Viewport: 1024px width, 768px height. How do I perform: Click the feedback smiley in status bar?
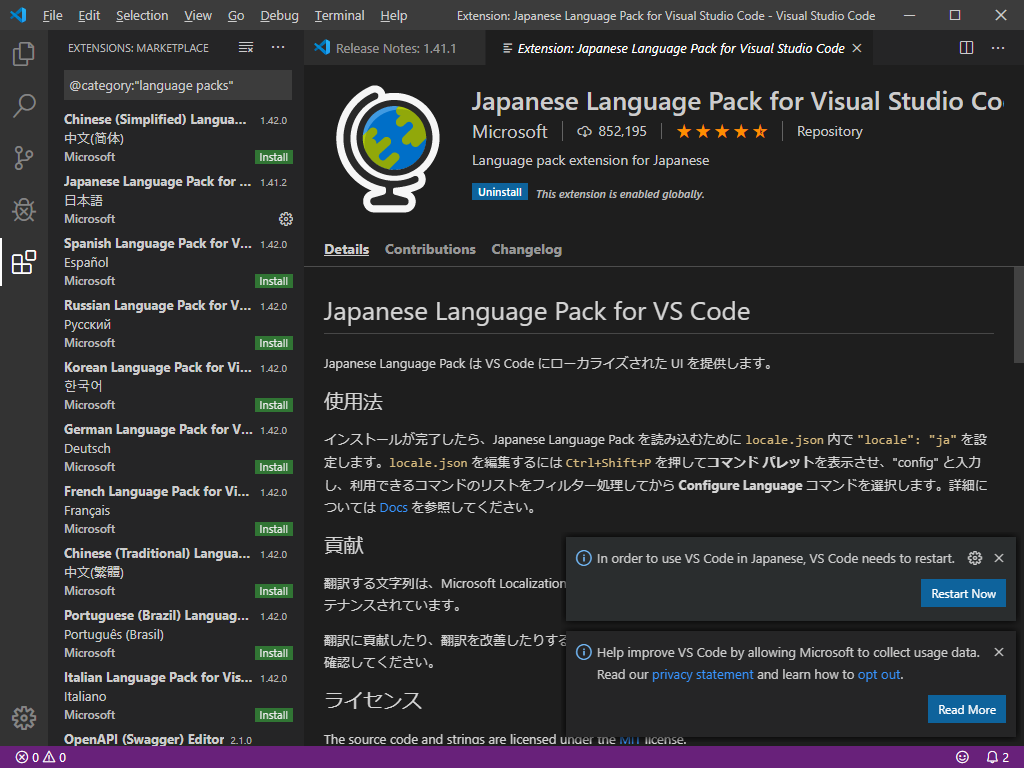[x=962, y=757]
